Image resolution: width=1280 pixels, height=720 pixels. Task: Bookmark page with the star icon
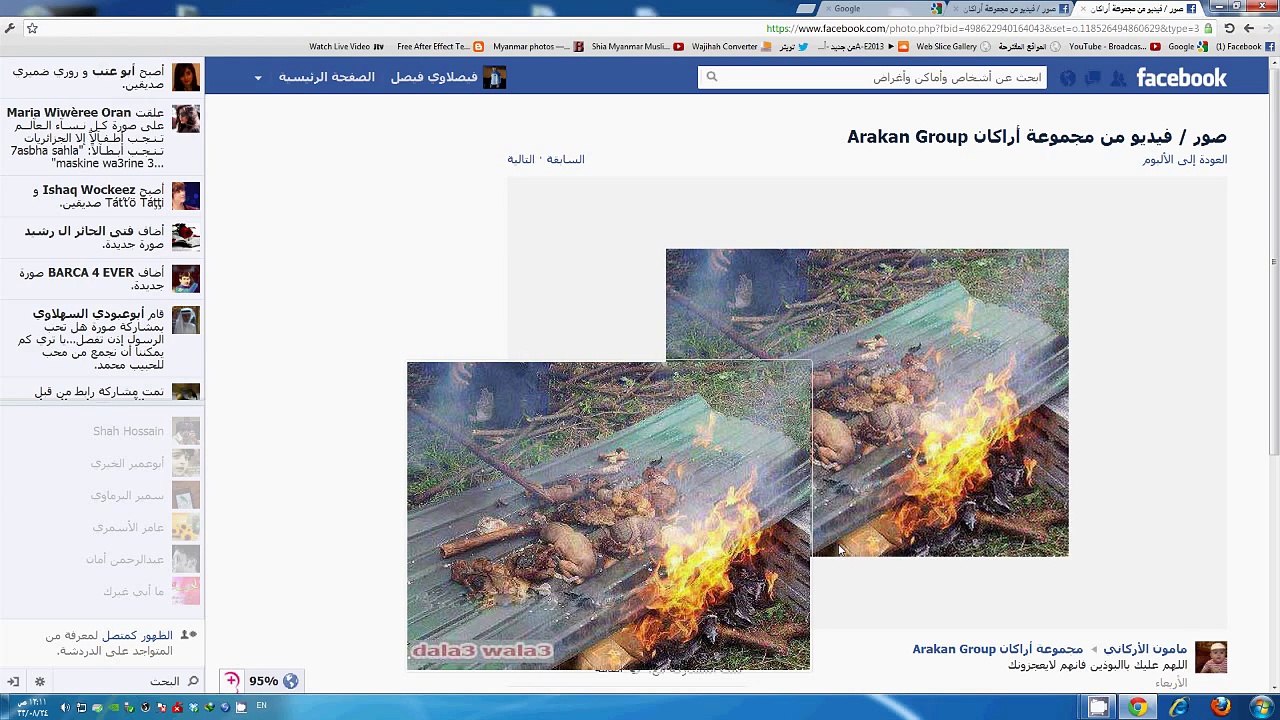(x=32, y=29)
